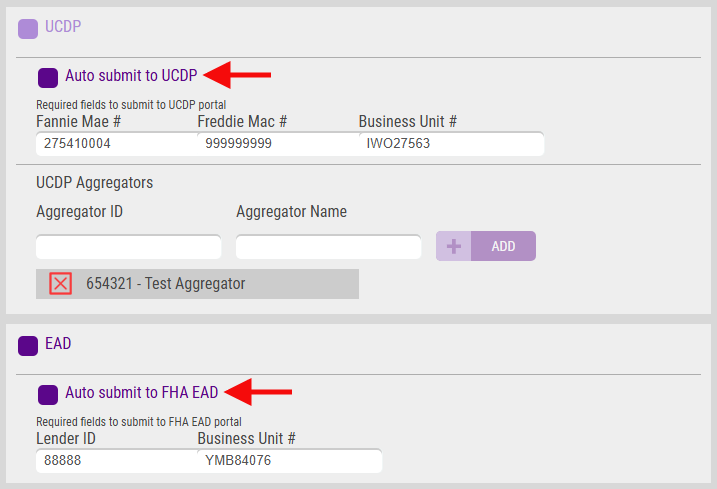717x489 pixels.
Task: Click the EAD section heading
Action: point(58,344)
